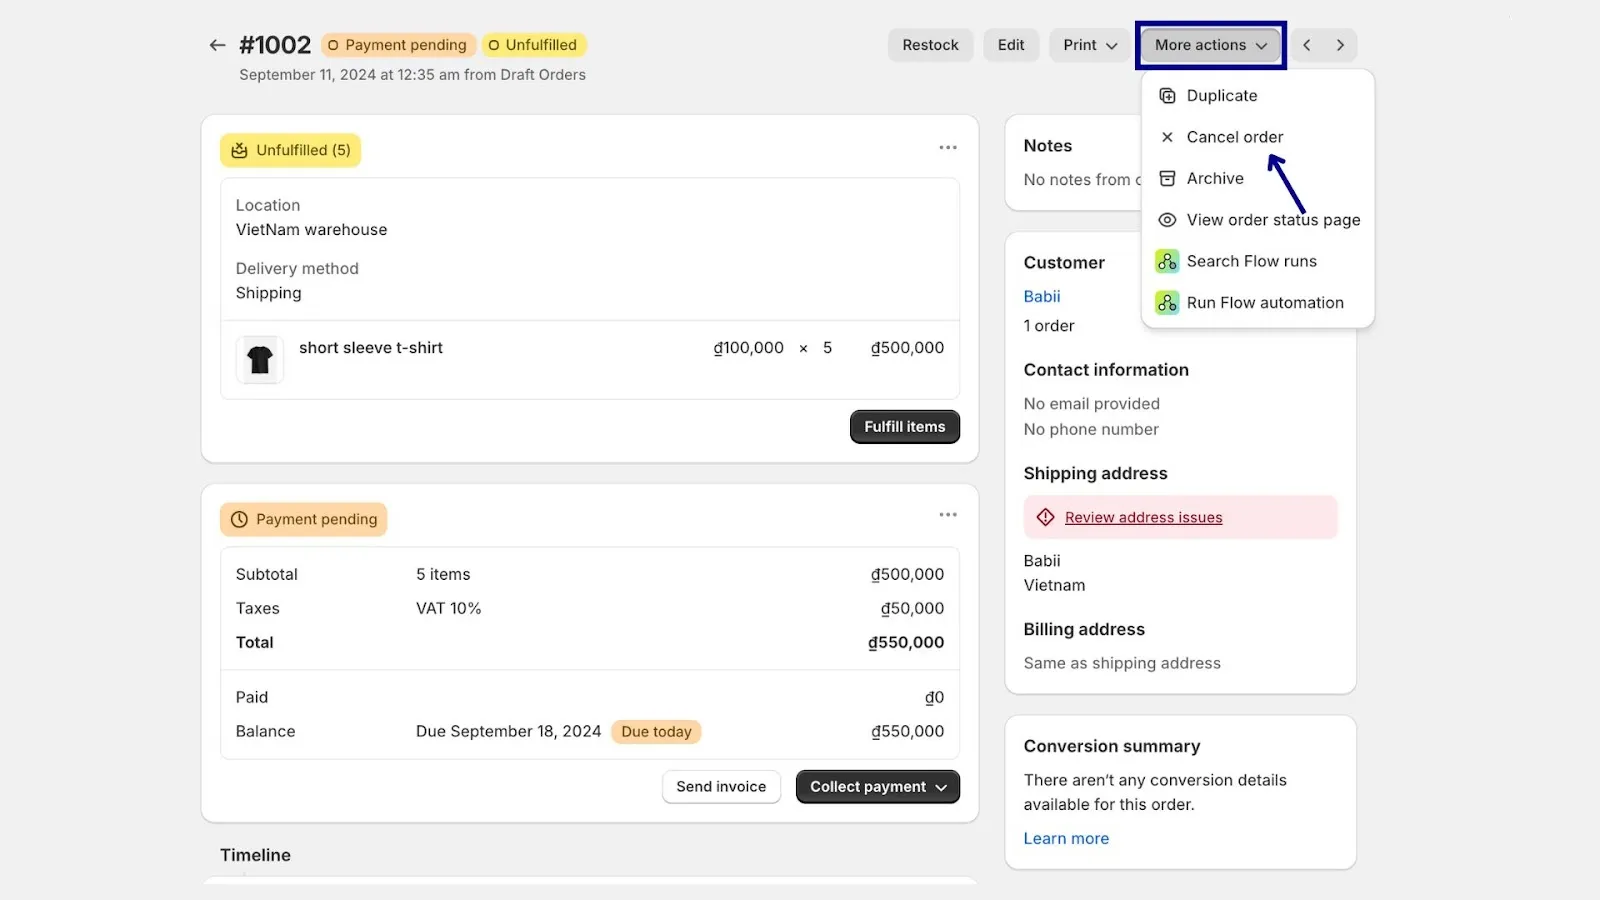Screen dimensions: 1600x900
Task: Choose Run Flow automation menu entry
Action: pos(1258,302)
